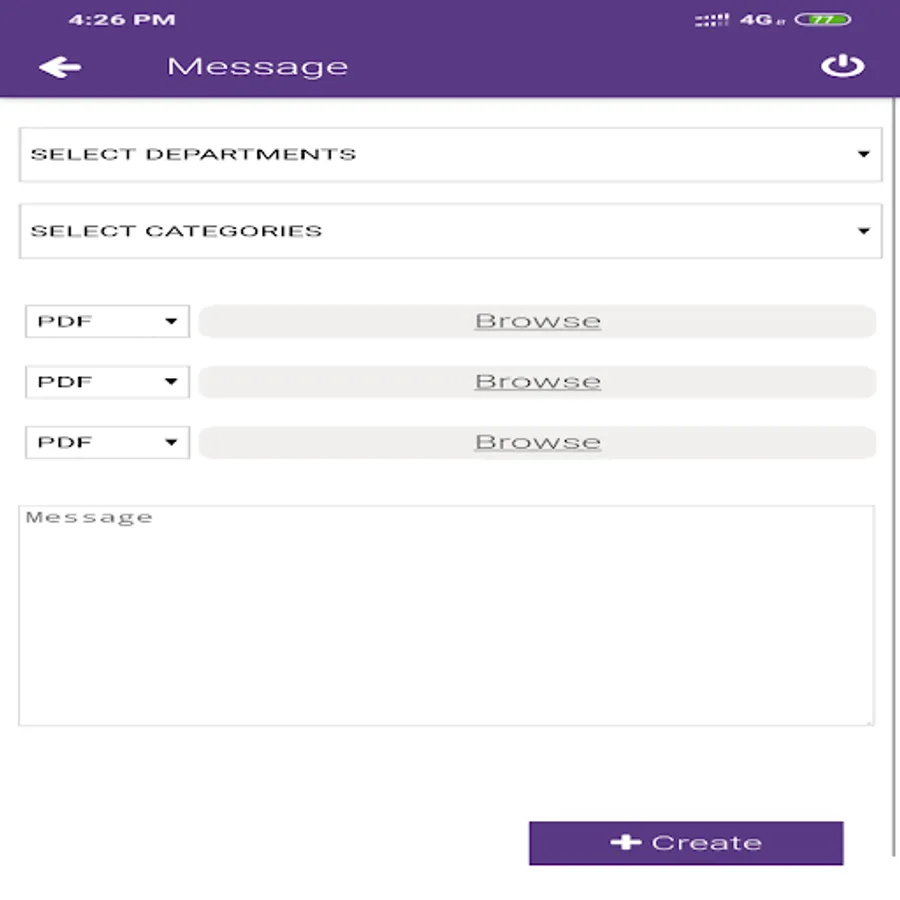Click the third Browse link

point(538,442)
